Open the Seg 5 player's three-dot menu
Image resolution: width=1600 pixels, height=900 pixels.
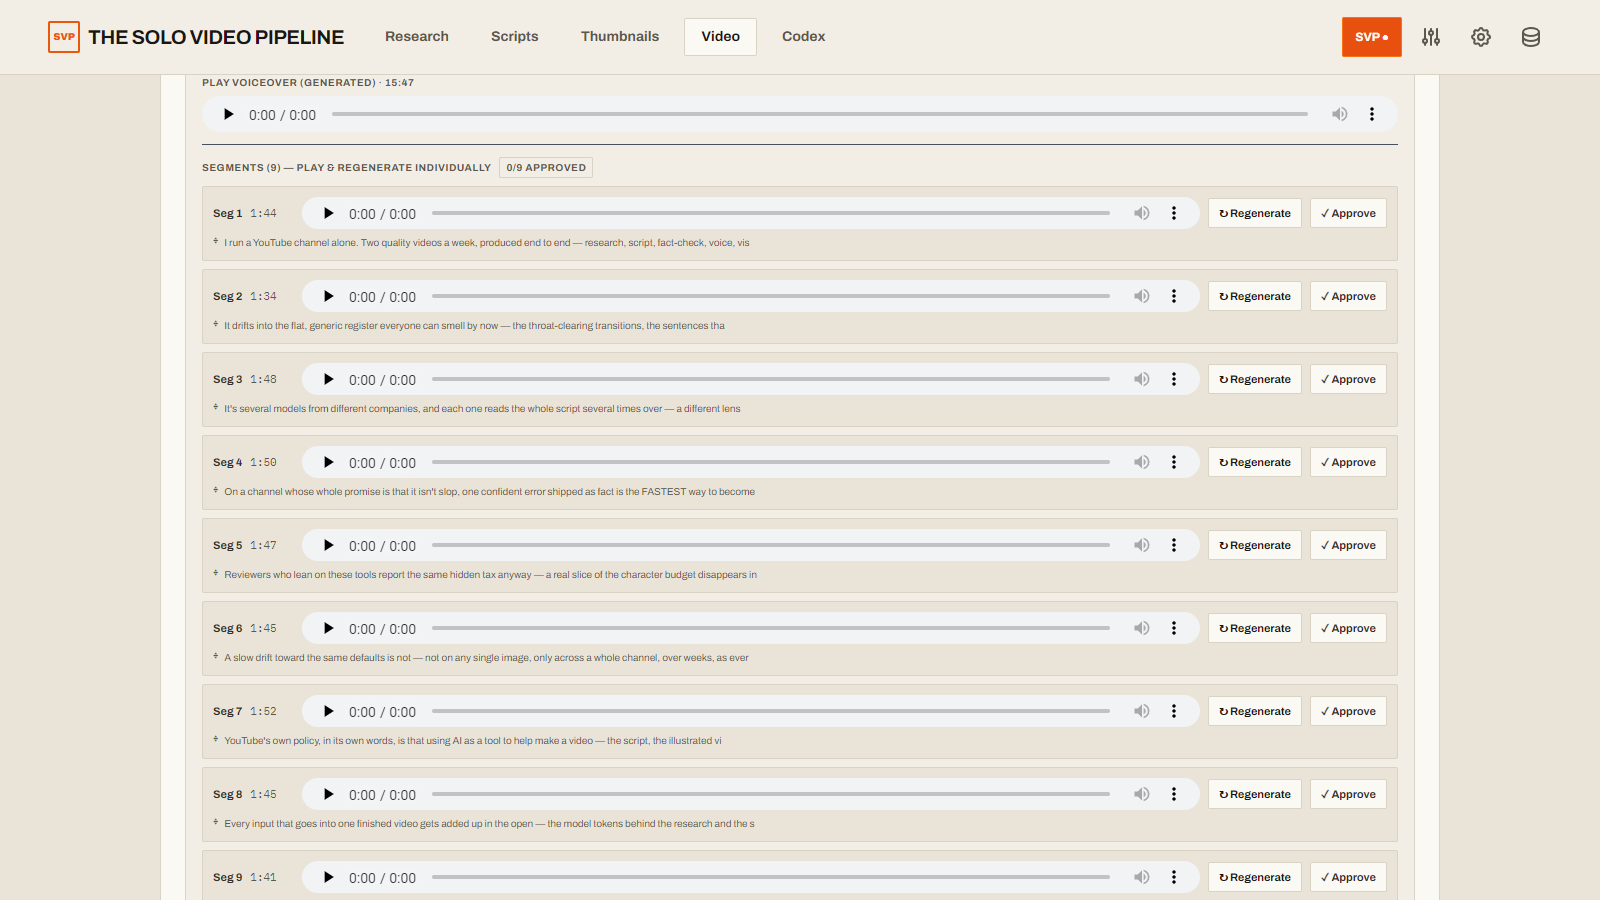click(x=1174, y=546)
